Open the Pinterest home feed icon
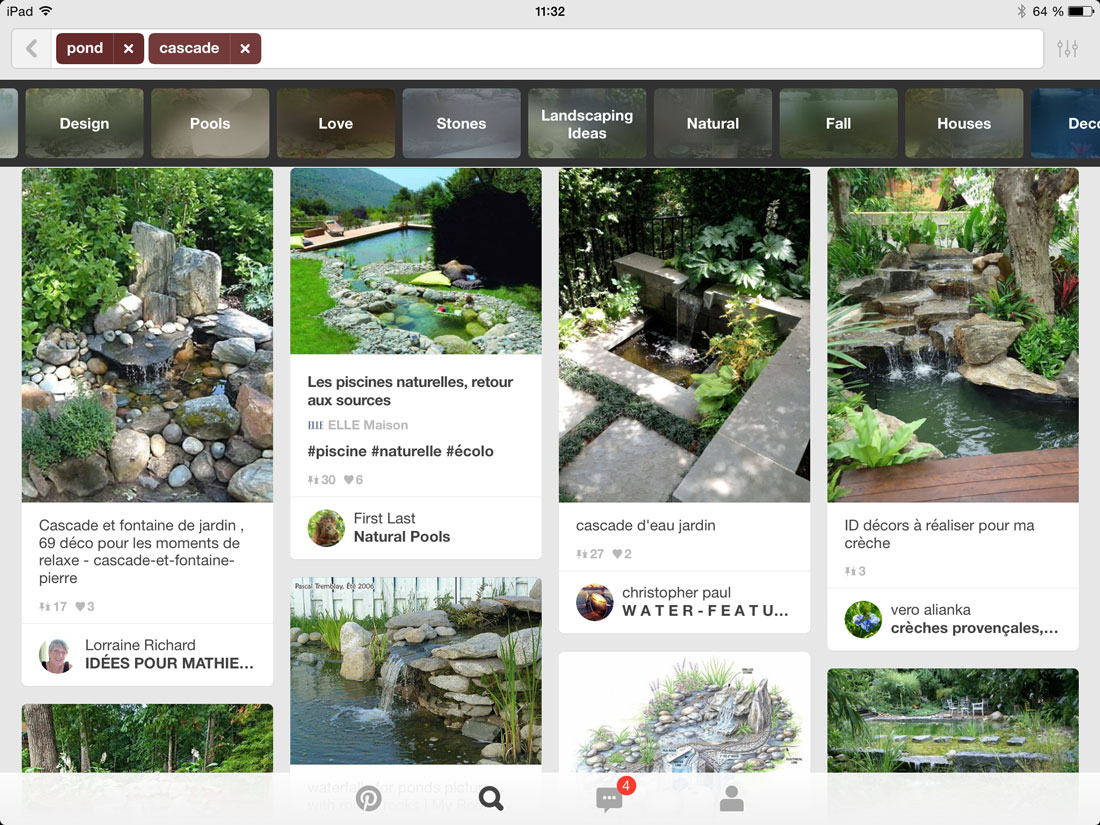 [x=368, y=798]
